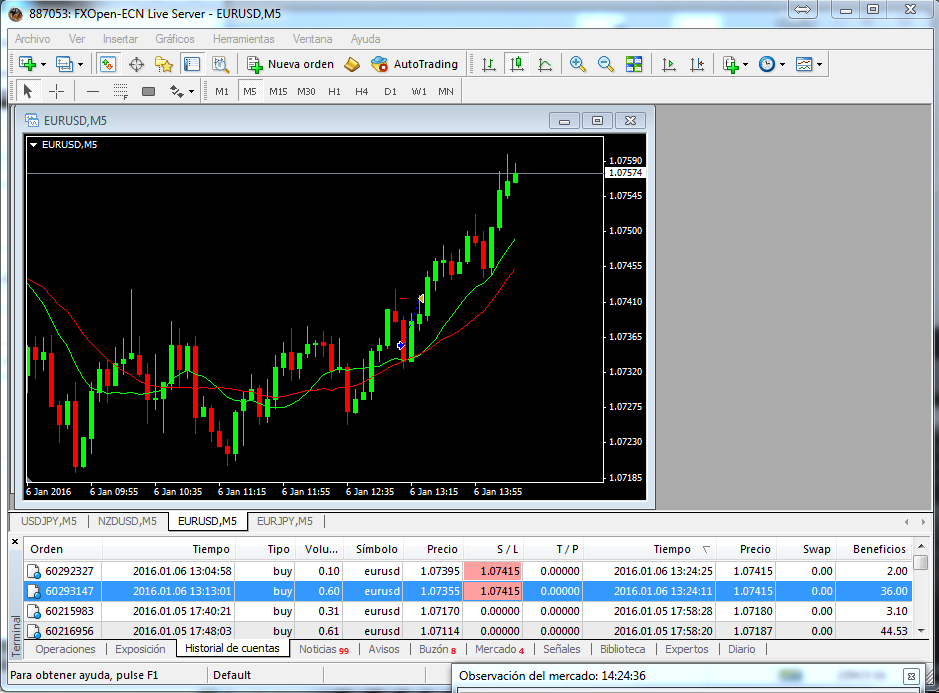939x693 pixels.
Task: Switch to the NZDUSD,M5 chart tab
Action: 128,521
